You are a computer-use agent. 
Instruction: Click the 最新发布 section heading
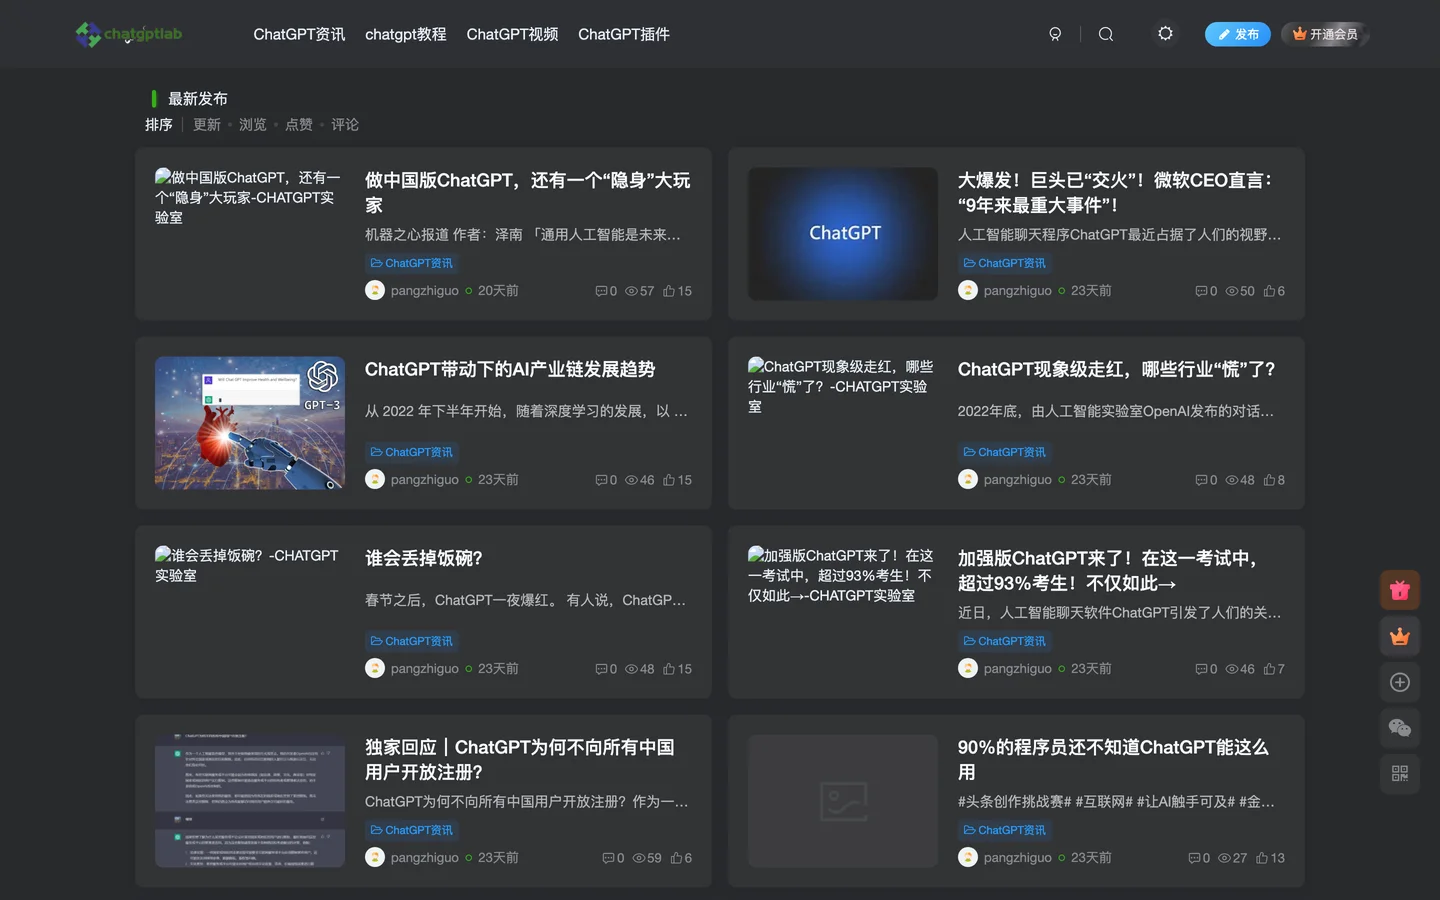[198, 98]
